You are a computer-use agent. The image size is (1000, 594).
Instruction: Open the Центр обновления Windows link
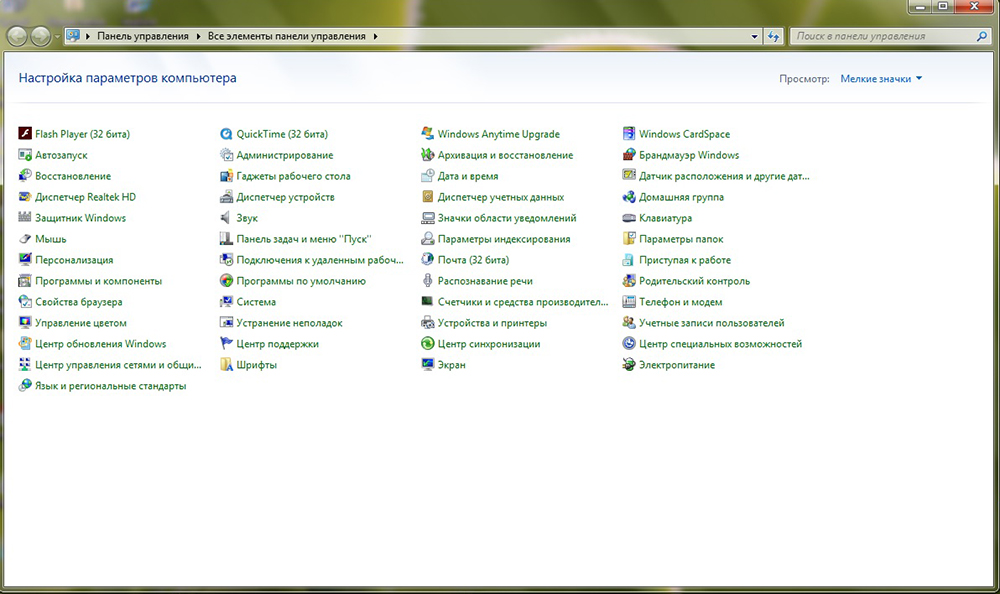100,344
